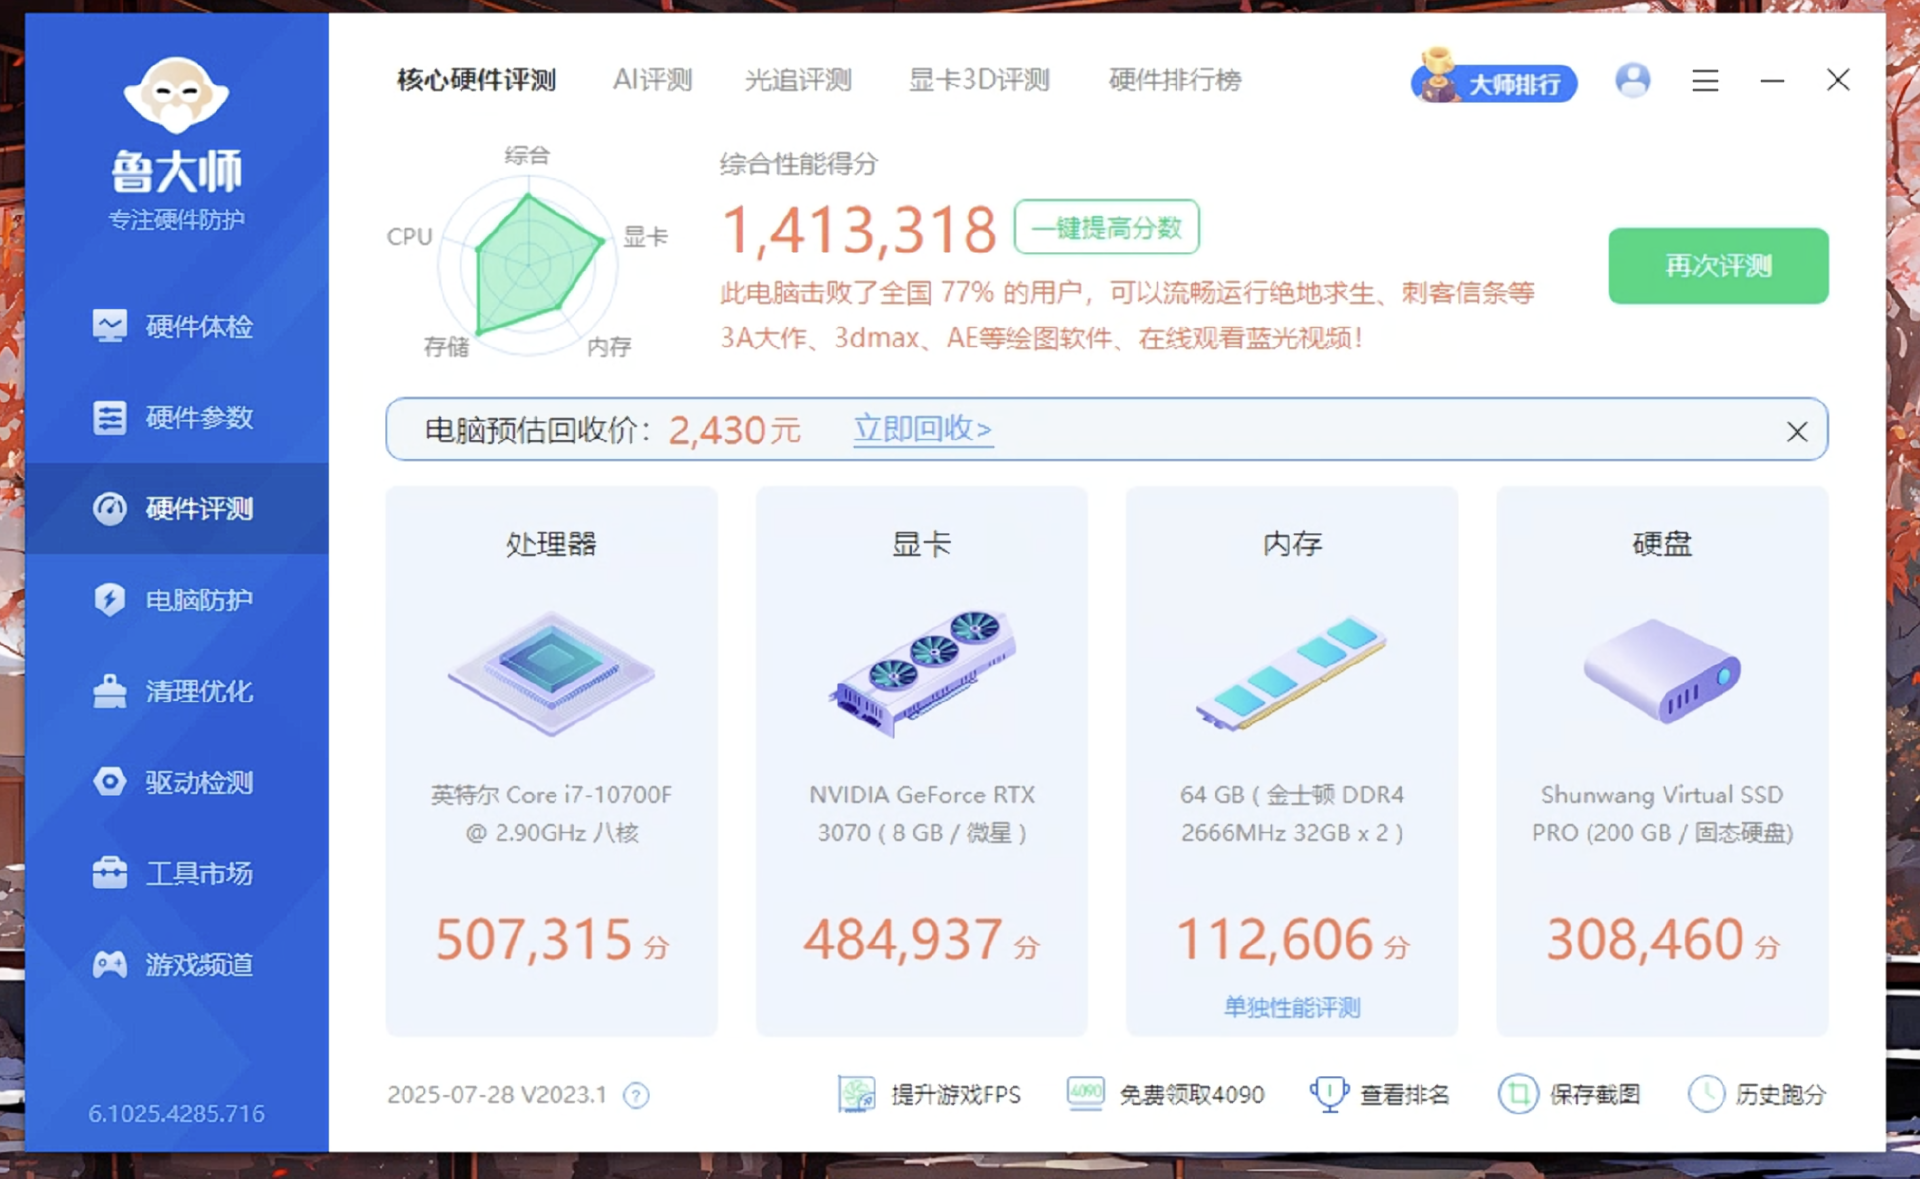This screenshot has height=1179, width=1920.
Task: Click 英特尔 Core i7-10700F description
Action: 551,813
